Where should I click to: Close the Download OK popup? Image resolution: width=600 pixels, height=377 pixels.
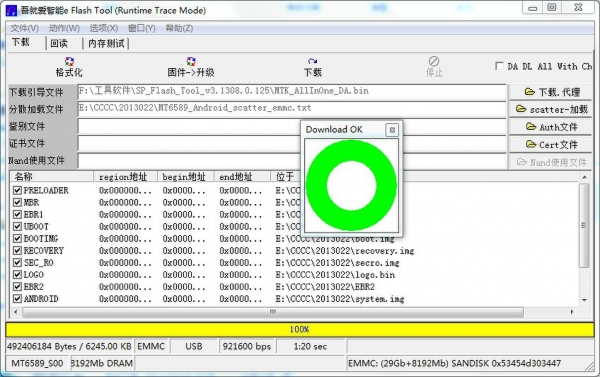point(392,130)
